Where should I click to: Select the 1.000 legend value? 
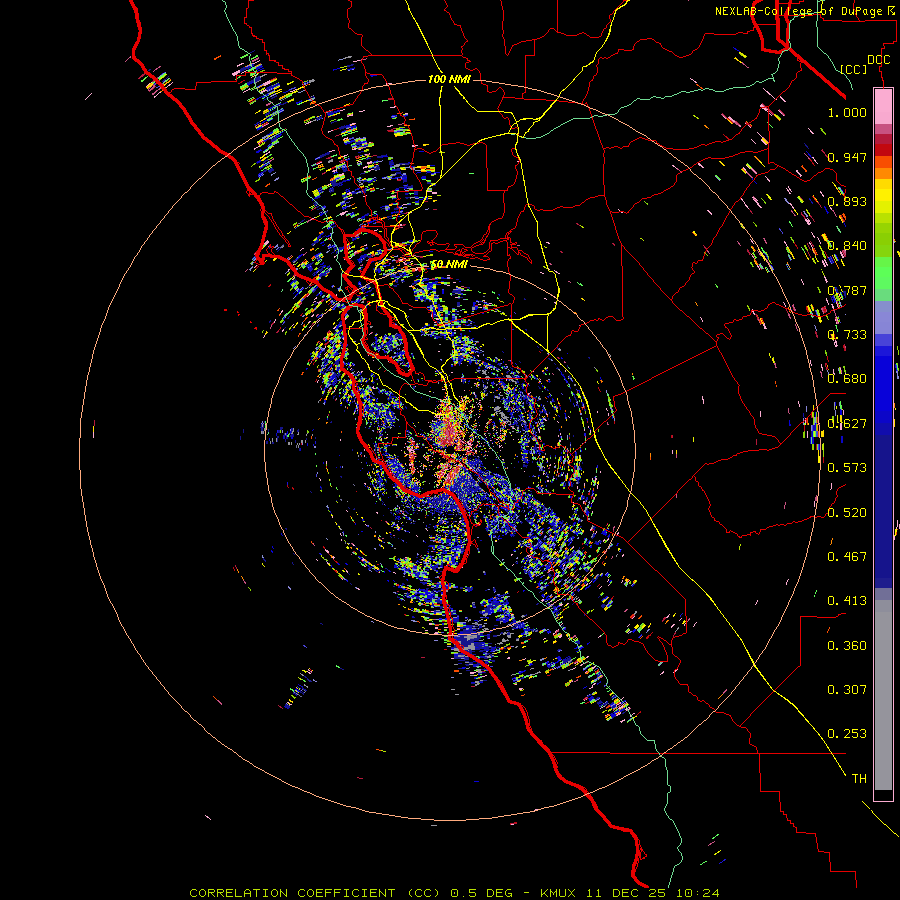coord(847,112)
